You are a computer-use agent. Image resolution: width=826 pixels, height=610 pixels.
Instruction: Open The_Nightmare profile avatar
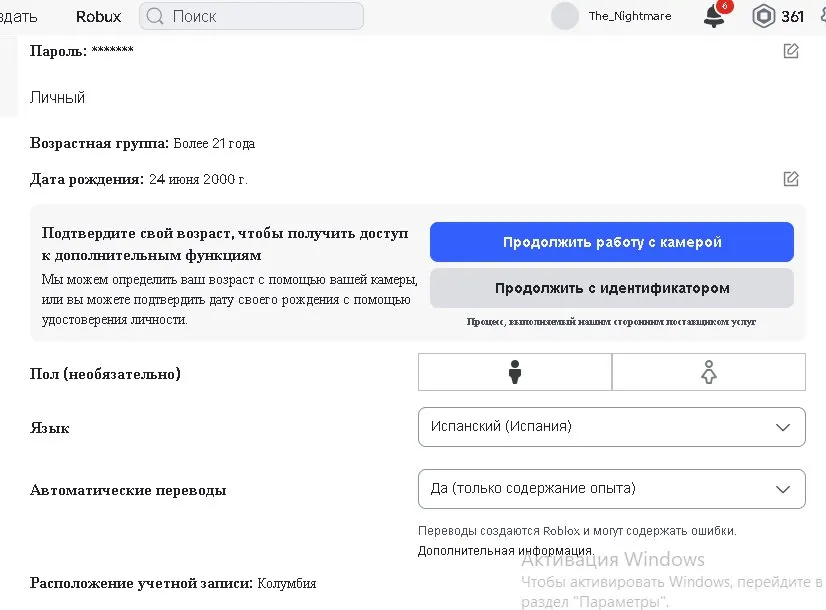pyautogui.click(x=565, y=16)
